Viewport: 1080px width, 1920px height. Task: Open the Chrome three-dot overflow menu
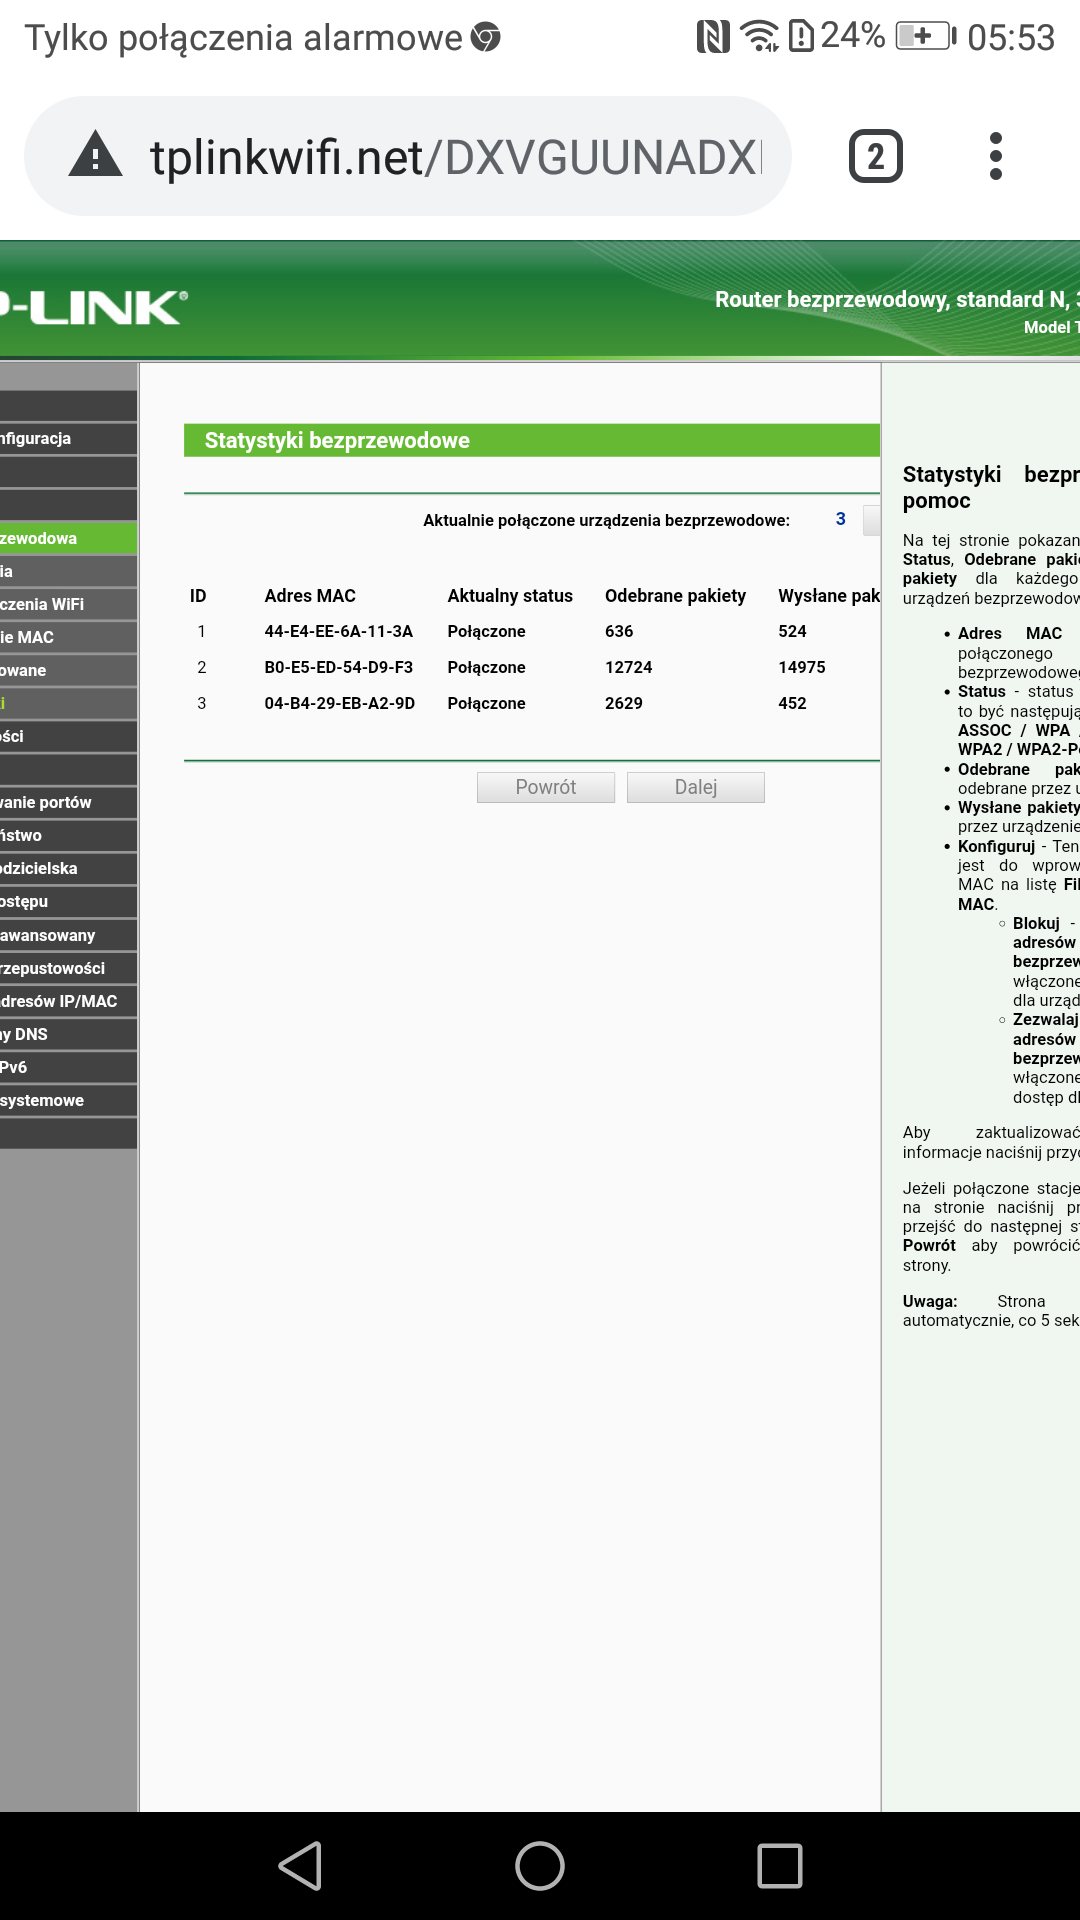click(995, 156)
